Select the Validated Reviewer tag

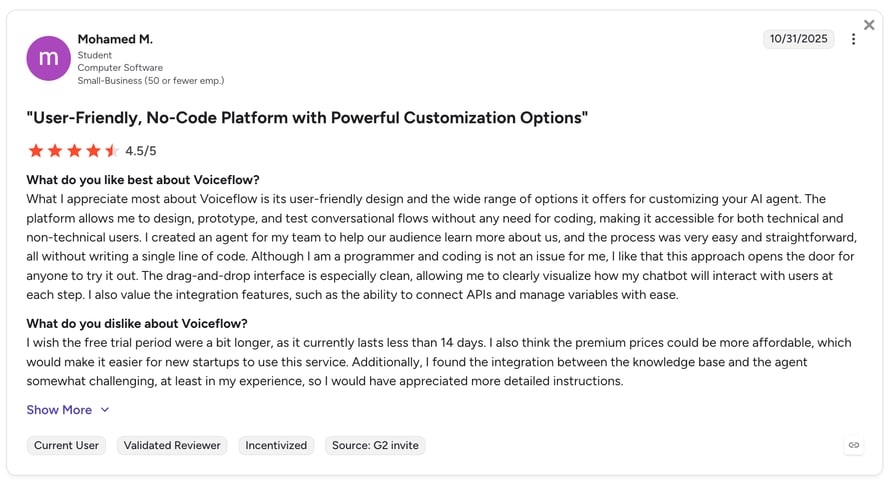pos(172,445)
